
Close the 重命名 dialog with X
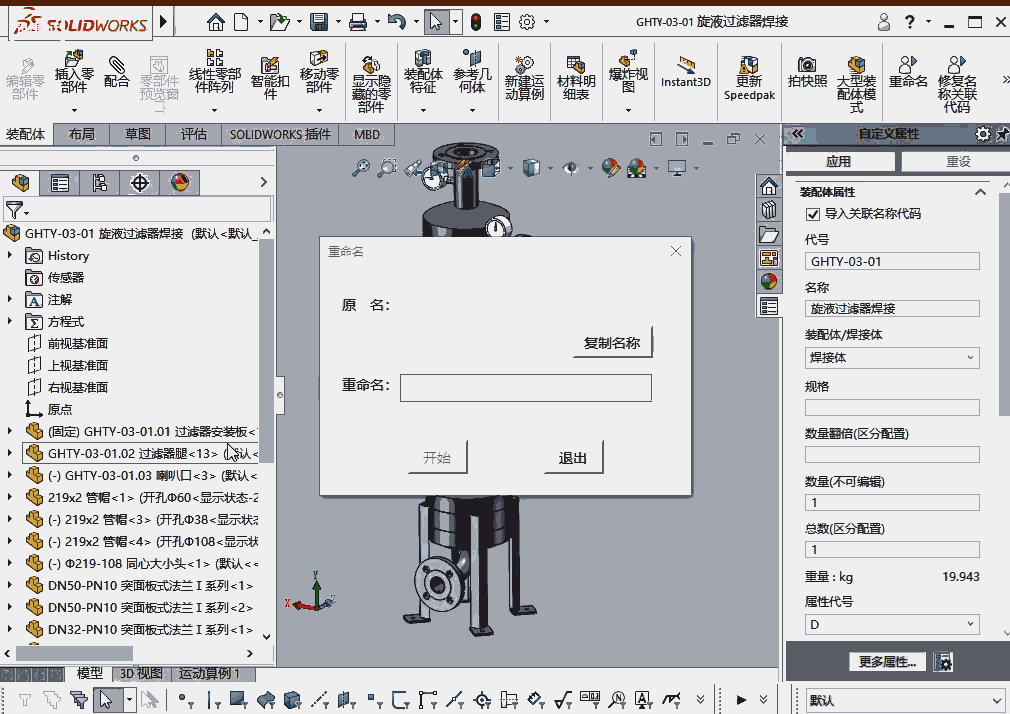click(x=676, y=251)
